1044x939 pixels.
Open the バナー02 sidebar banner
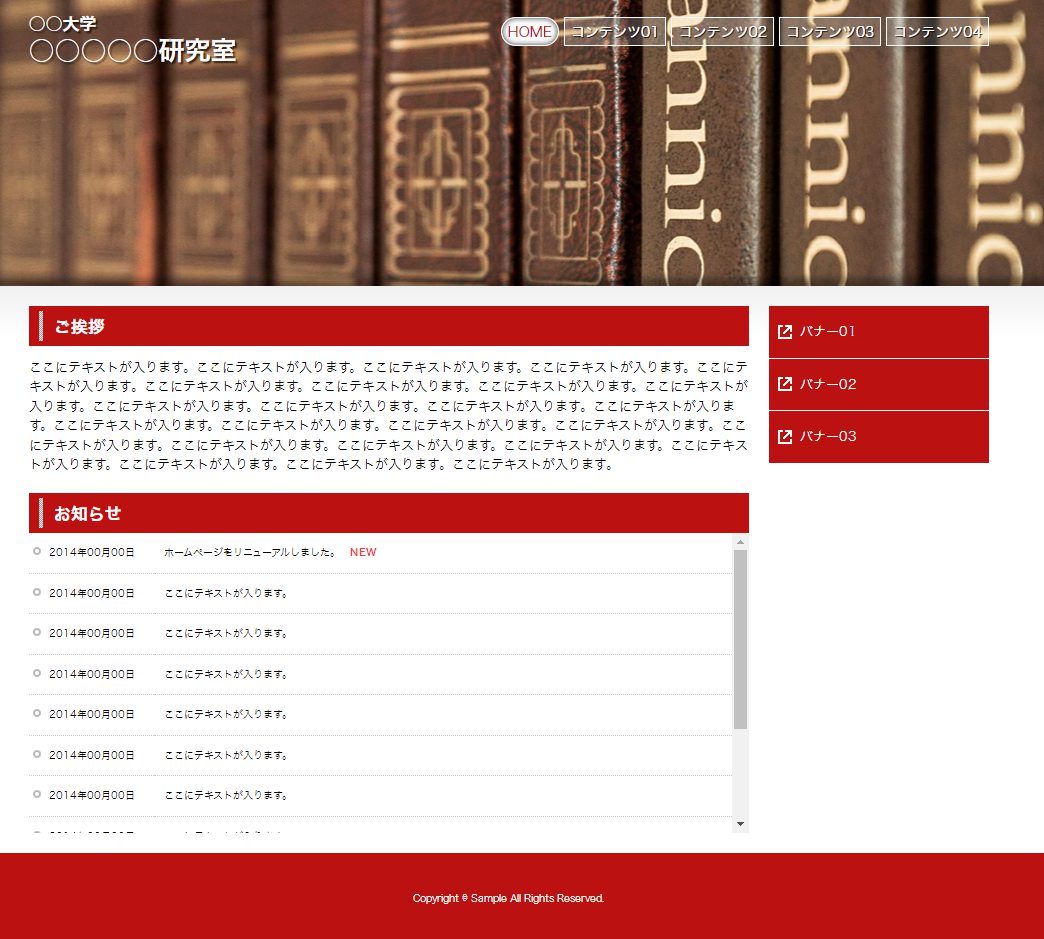878,384
